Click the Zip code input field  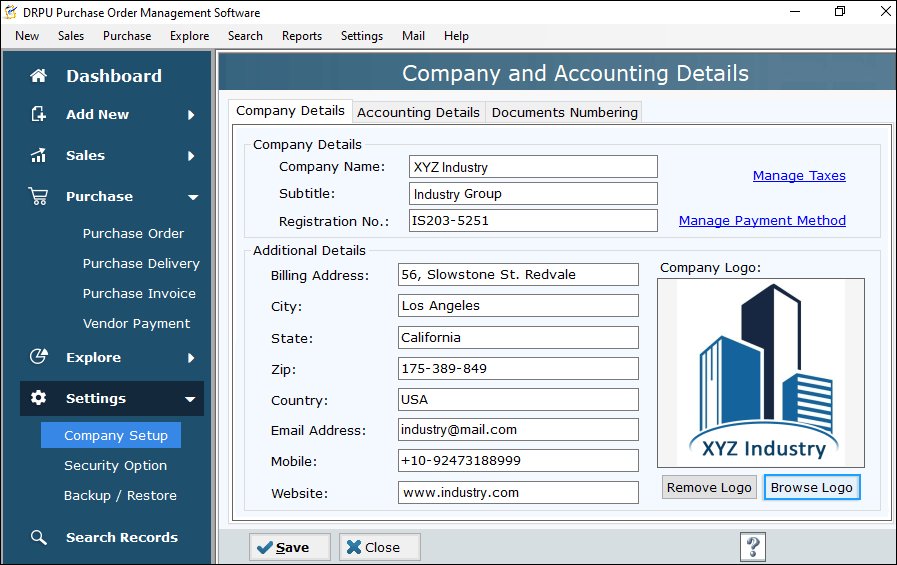coord(518,368)
